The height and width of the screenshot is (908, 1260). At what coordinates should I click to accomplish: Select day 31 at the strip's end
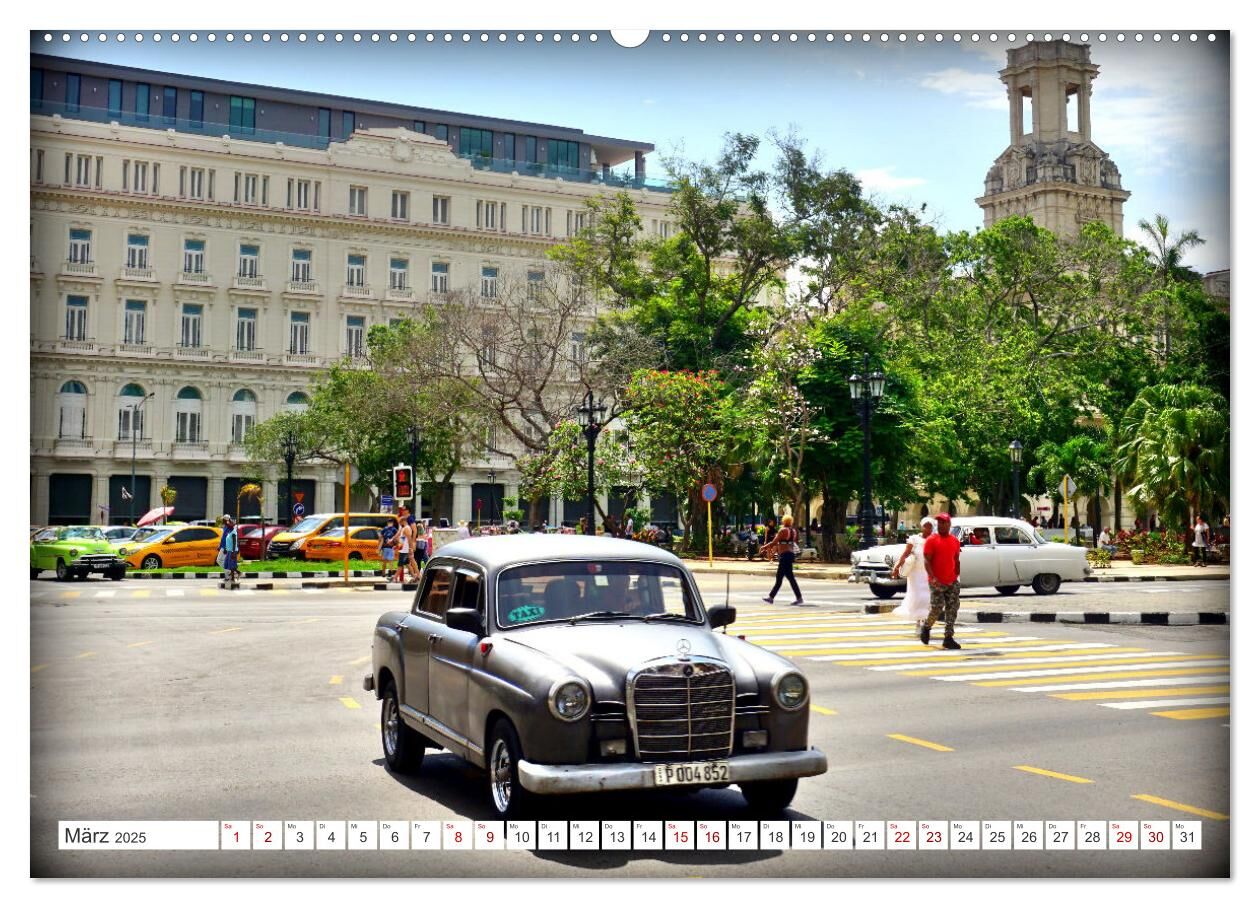1186,836
